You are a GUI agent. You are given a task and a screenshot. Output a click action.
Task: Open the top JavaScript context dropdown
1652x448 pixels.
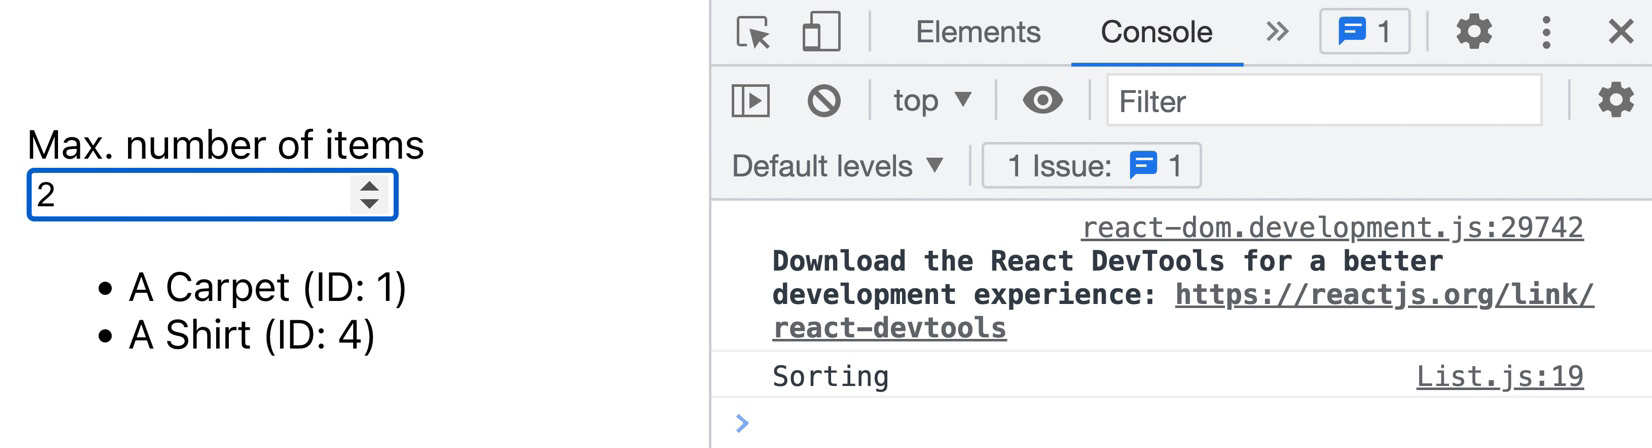(x=932, y=100)
